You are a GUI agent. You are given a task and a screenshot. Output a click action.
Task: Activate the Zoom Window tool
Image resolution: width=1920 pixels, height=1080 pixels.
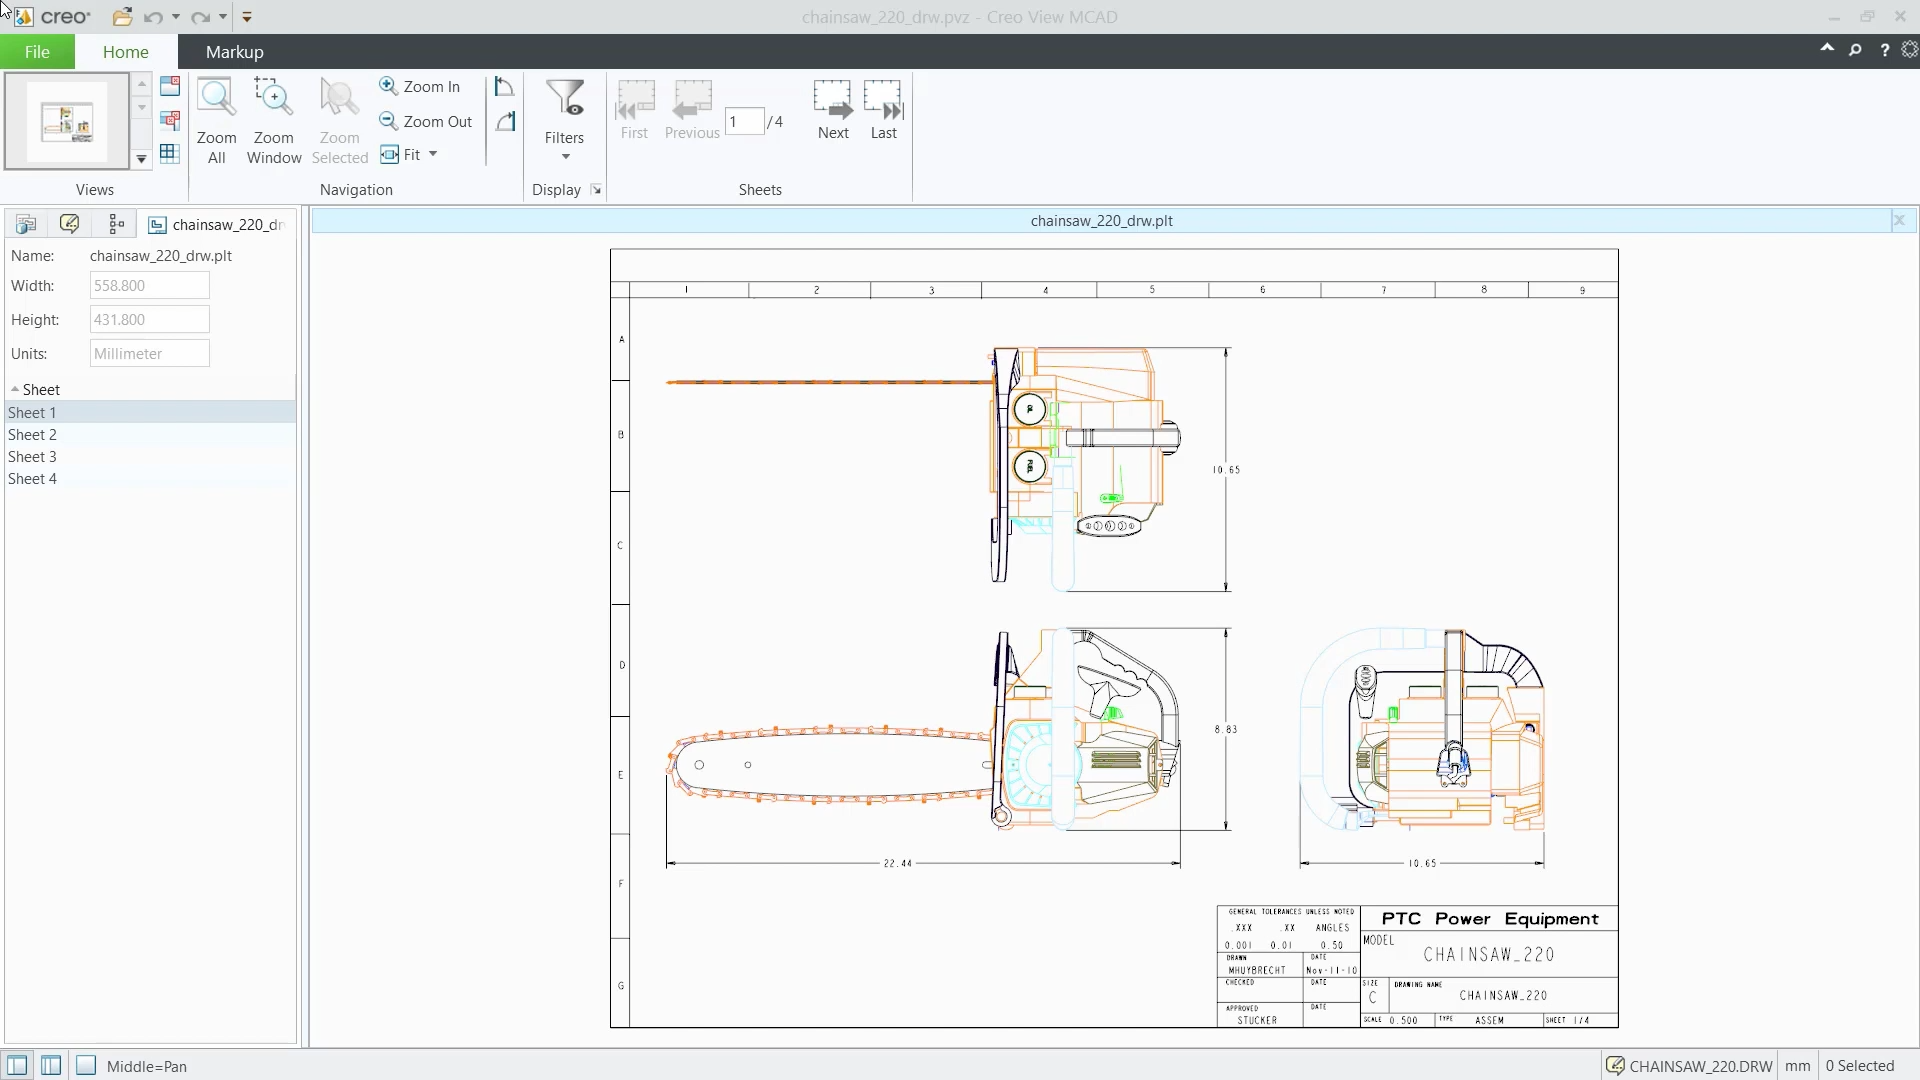[274, 121]
